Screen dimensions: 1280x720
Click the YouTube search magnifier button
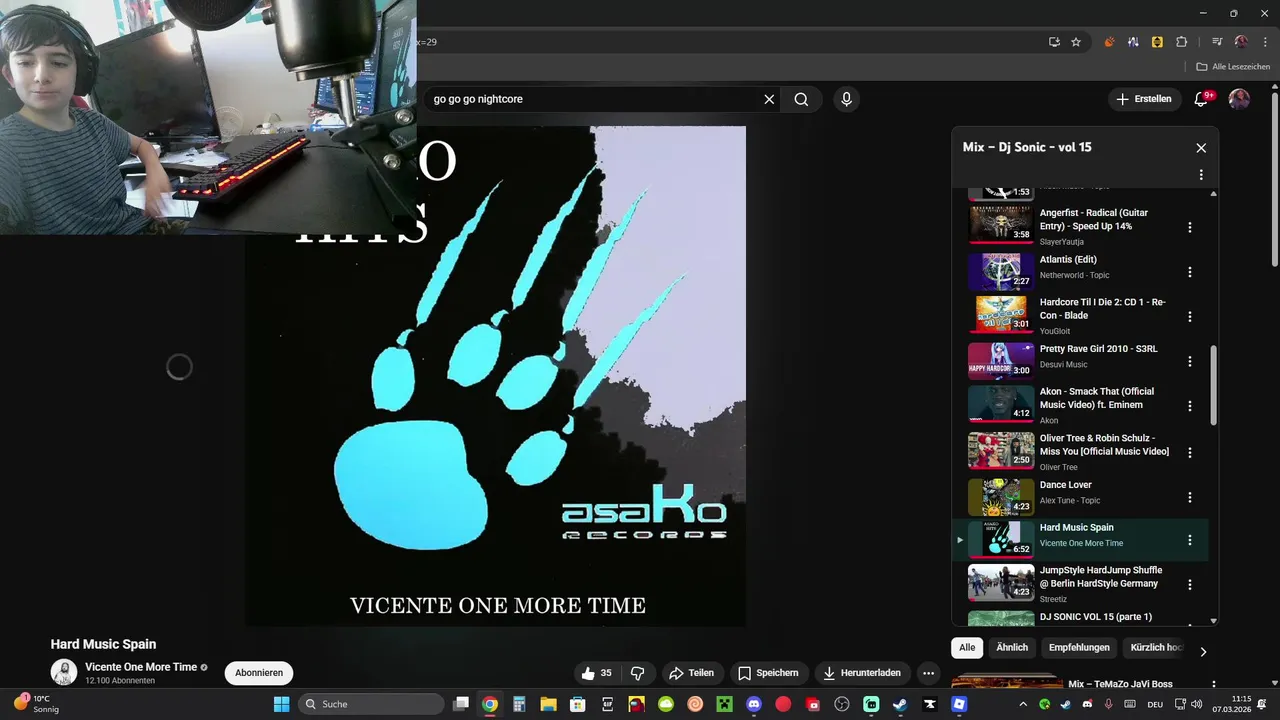[801, 99]
